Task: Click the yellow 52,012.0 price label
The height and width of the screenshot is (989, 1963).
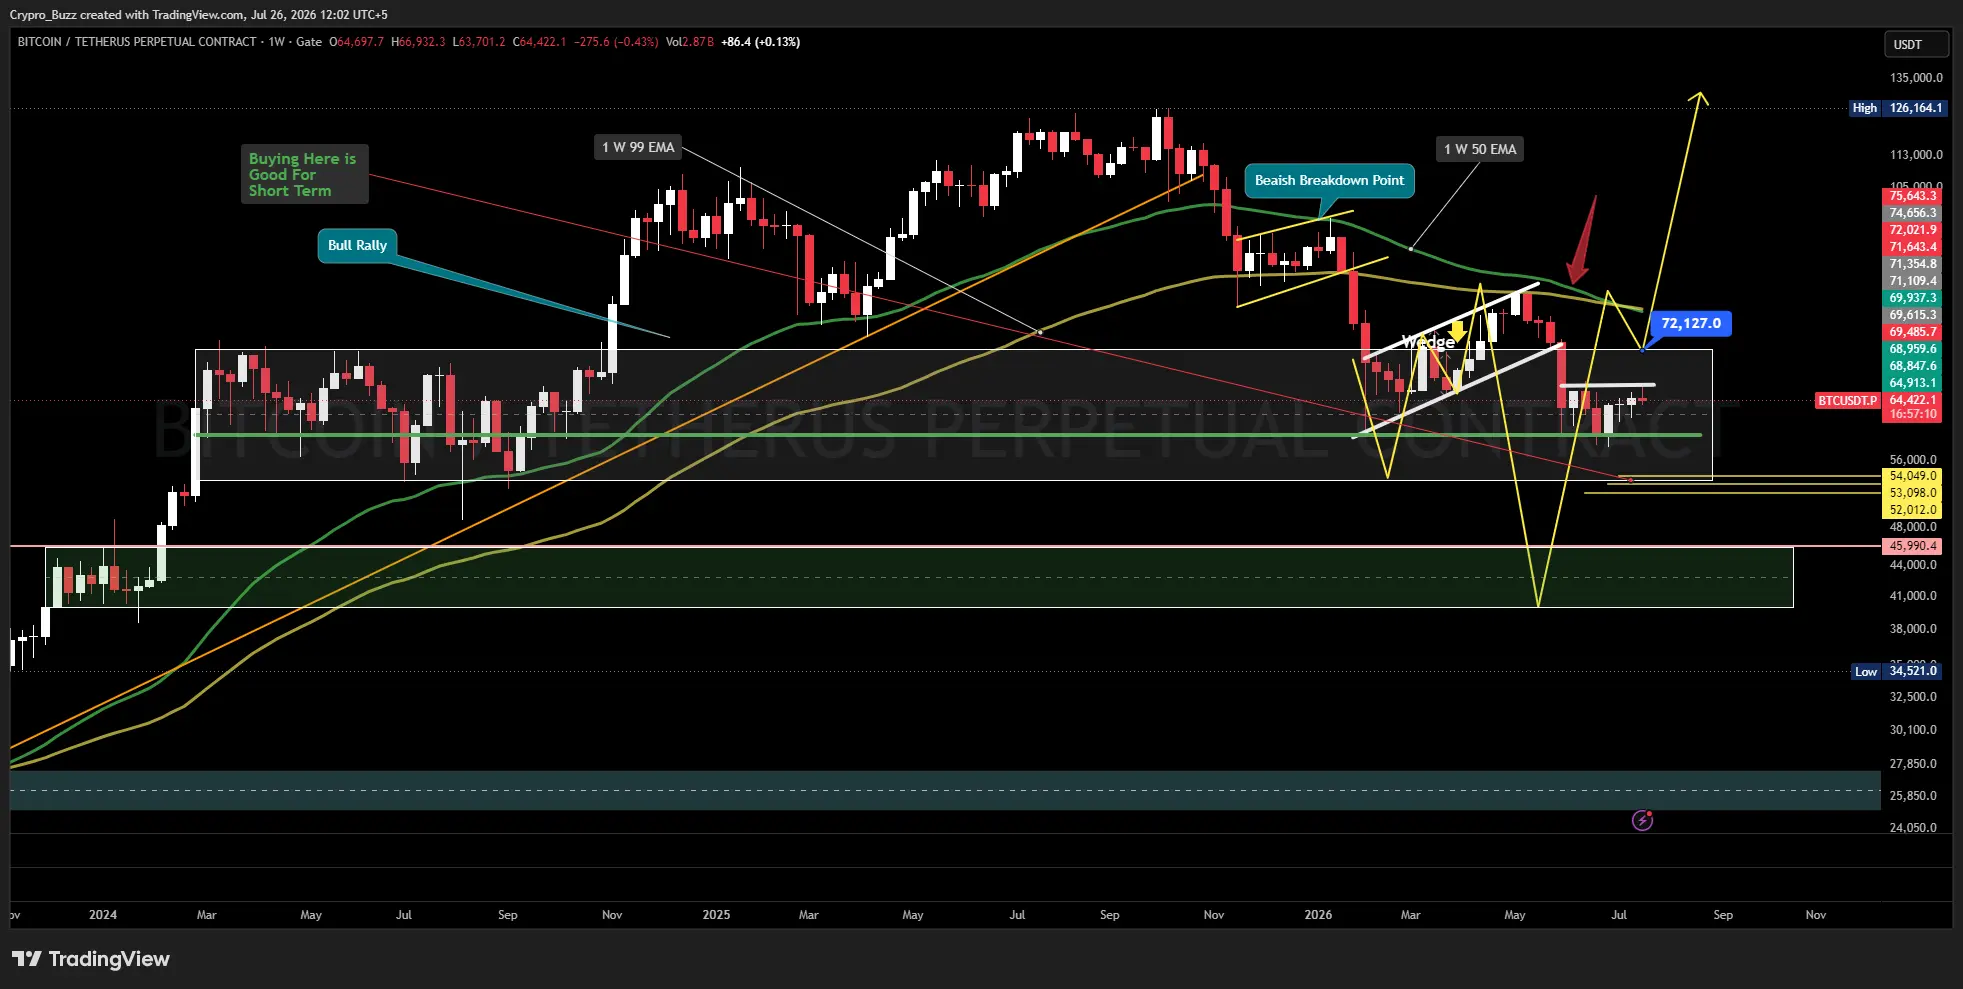Action: click(1912, 510)
